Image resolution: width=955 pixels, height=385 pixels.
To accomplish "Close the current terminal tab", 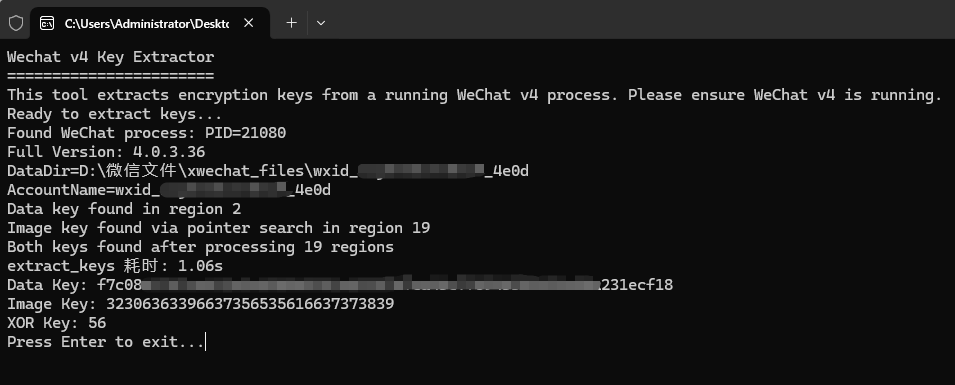I will point(248,23).
